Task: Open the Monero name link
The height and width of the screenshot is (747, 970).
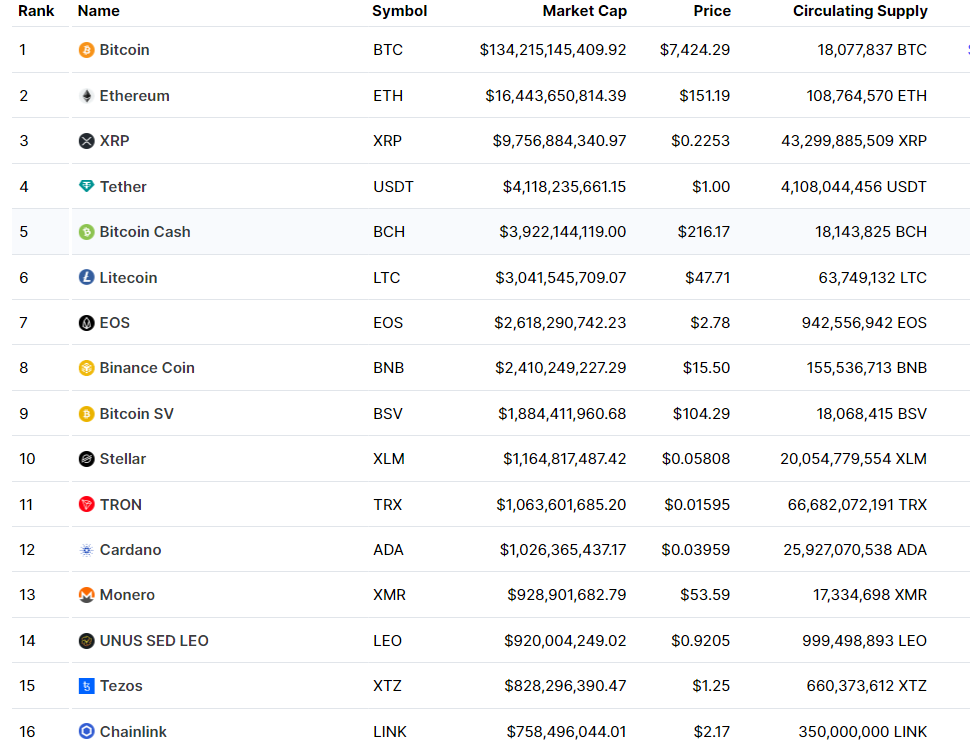Action: [x=127, y=595]
